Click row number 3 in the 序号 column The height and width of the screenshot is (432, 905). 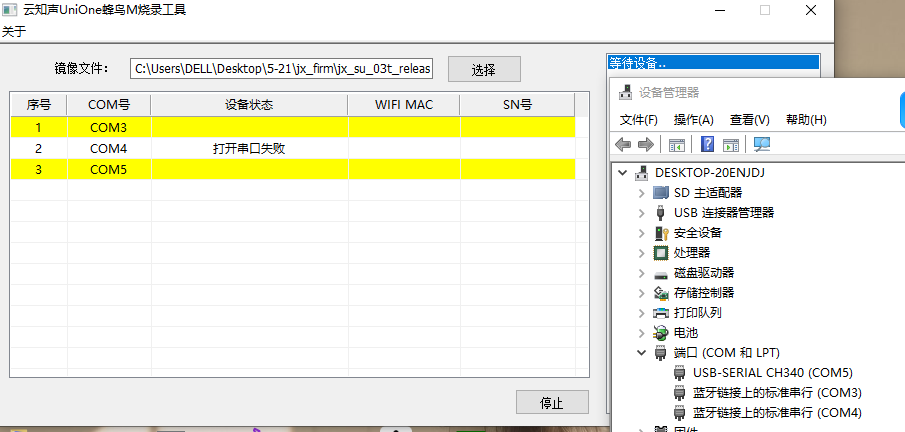[39, 169]
